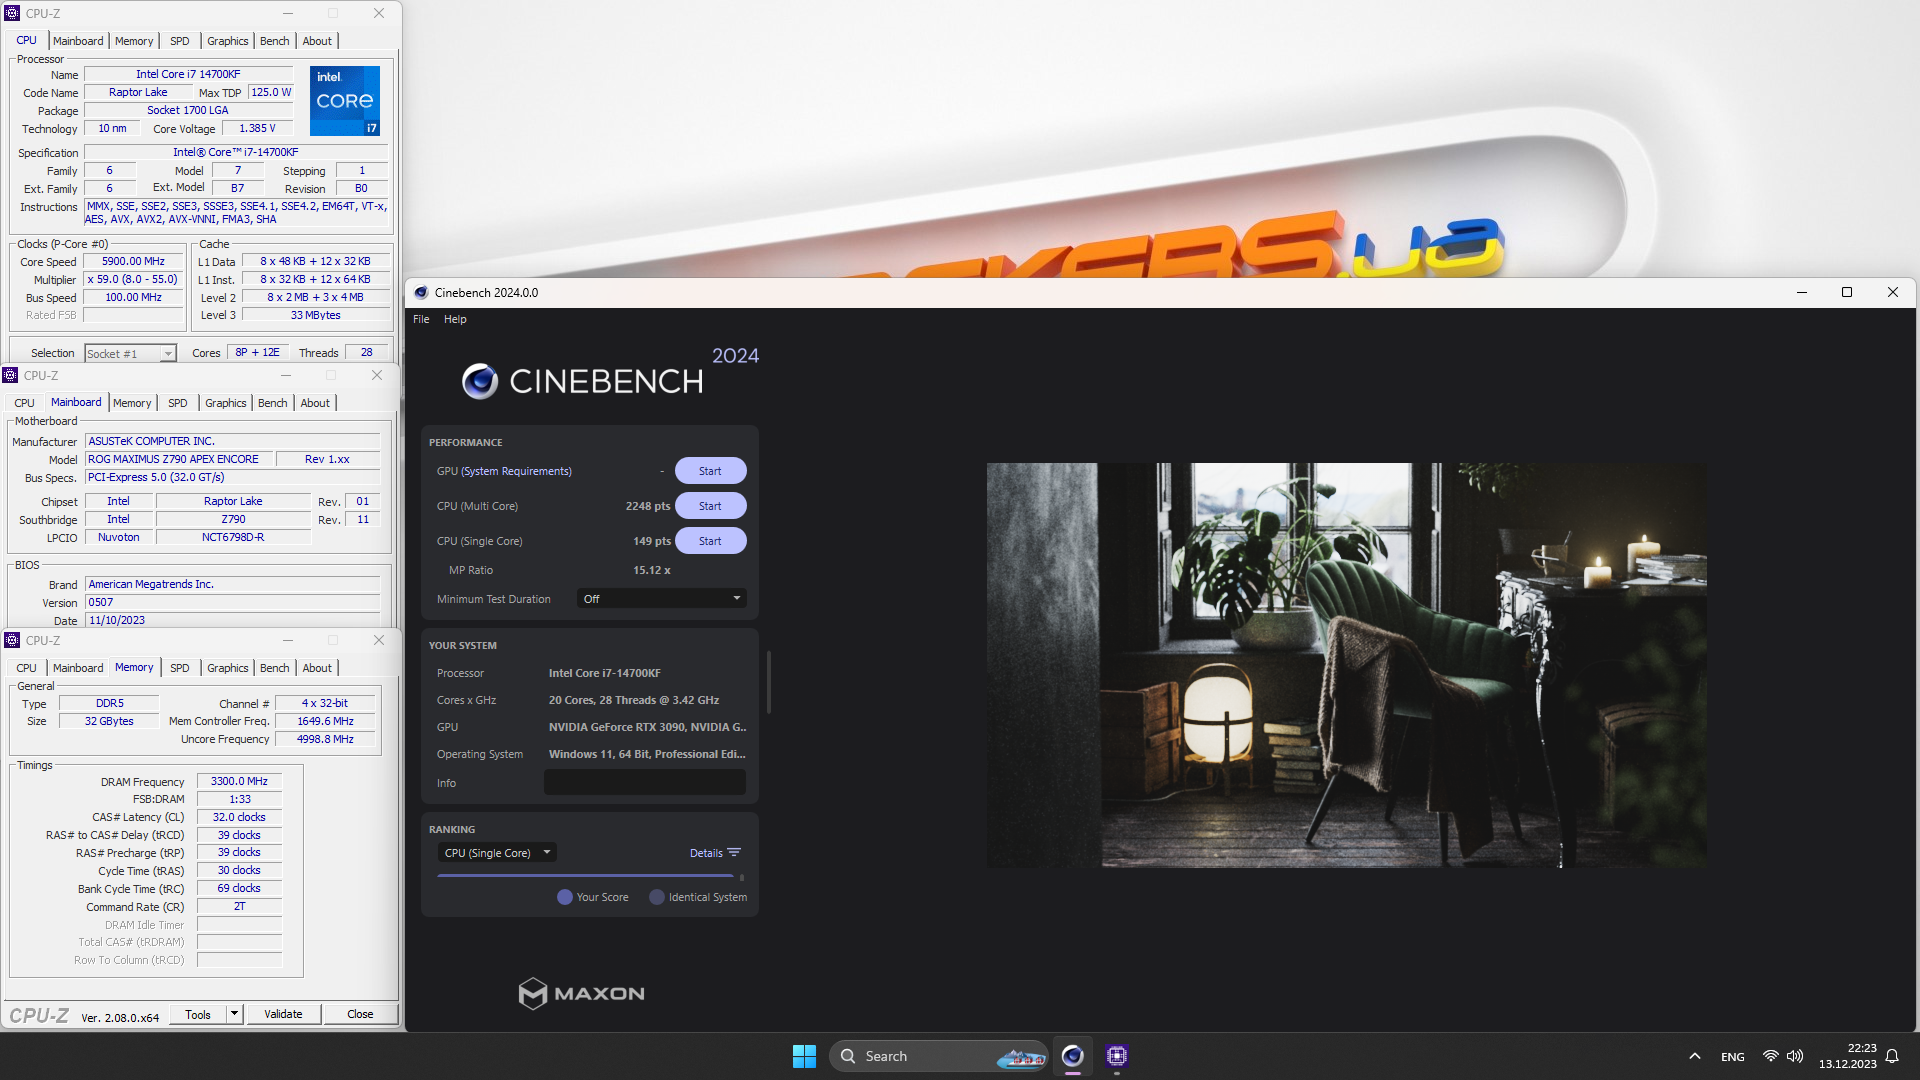This screenshot has width=1920, height=1080.
Task: Open Windows Start menu icon
Action: click(x=804, y=1056)
